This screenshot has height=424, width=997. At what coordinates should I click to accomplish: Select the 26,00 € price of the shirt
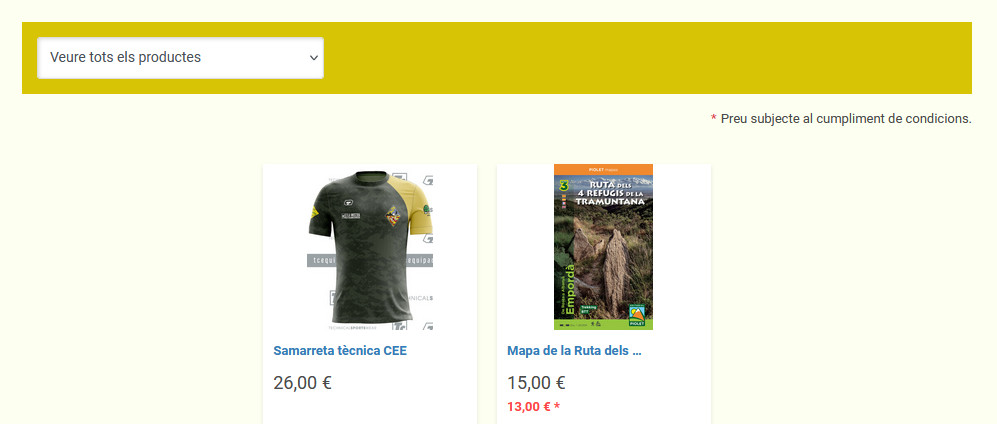[303, 383]
